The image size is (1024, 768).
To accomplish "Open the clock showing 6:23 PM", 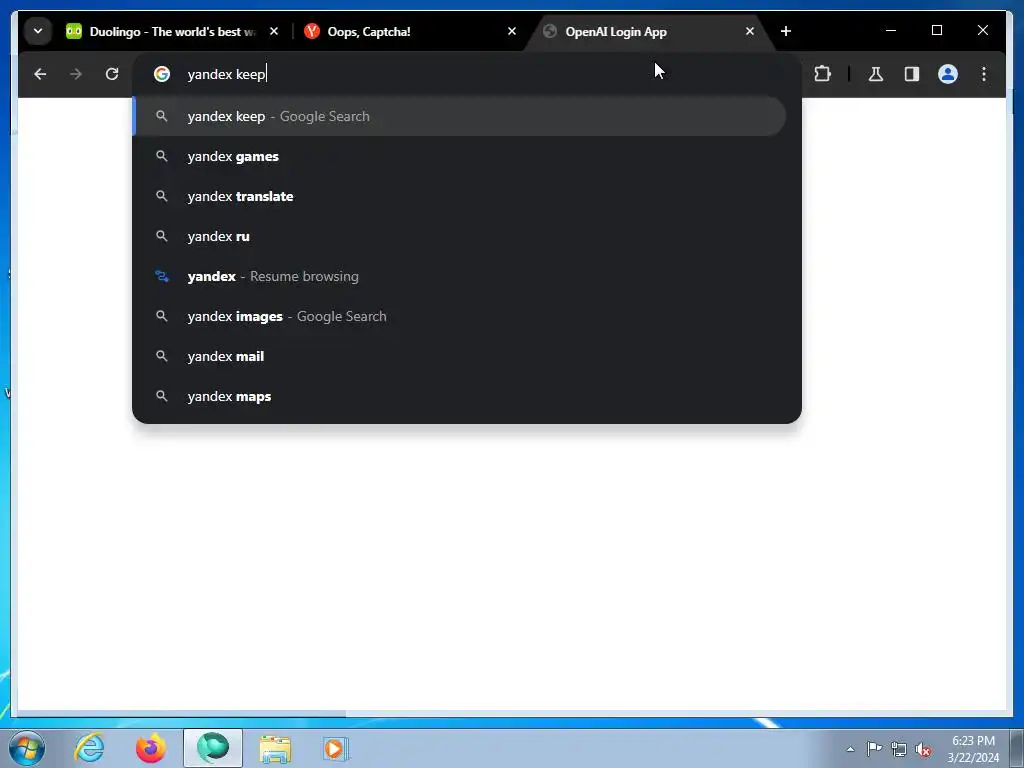I will [x=973, y=749].
